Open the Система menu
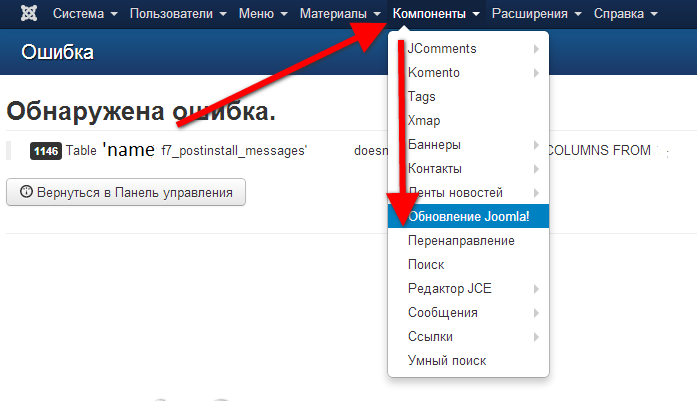This screenshot has height=401, width=697. click(84, 15)
